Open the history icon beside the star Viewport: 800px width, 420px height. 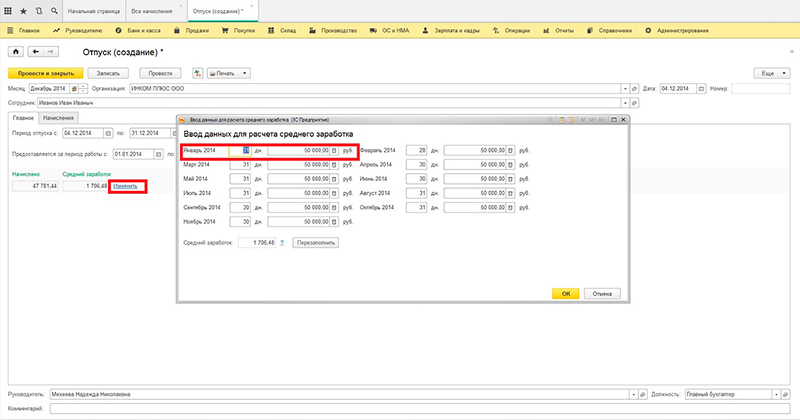pos(39,11)
